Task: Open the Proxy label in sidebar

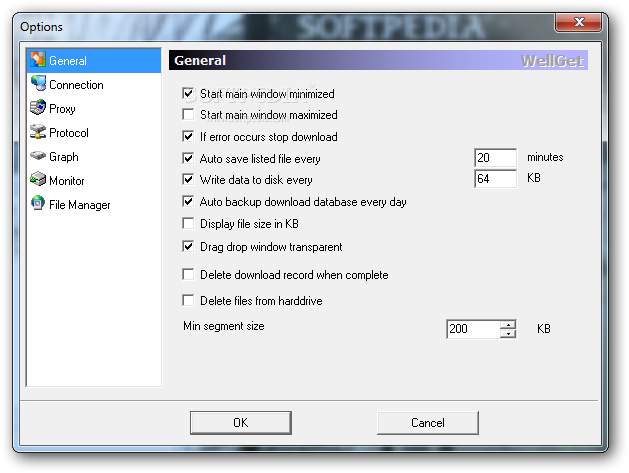Action: point(62,109)
